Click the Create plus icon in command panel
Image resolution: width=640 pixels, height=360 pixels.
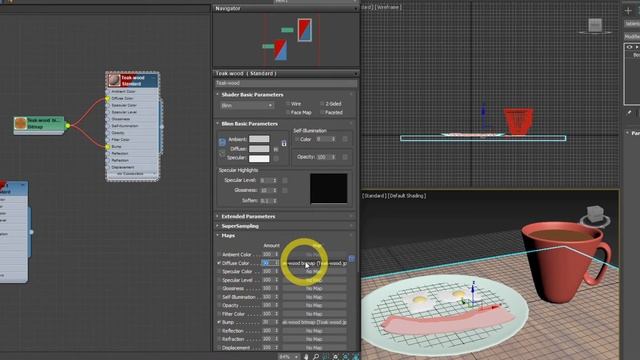pos(628,11)
